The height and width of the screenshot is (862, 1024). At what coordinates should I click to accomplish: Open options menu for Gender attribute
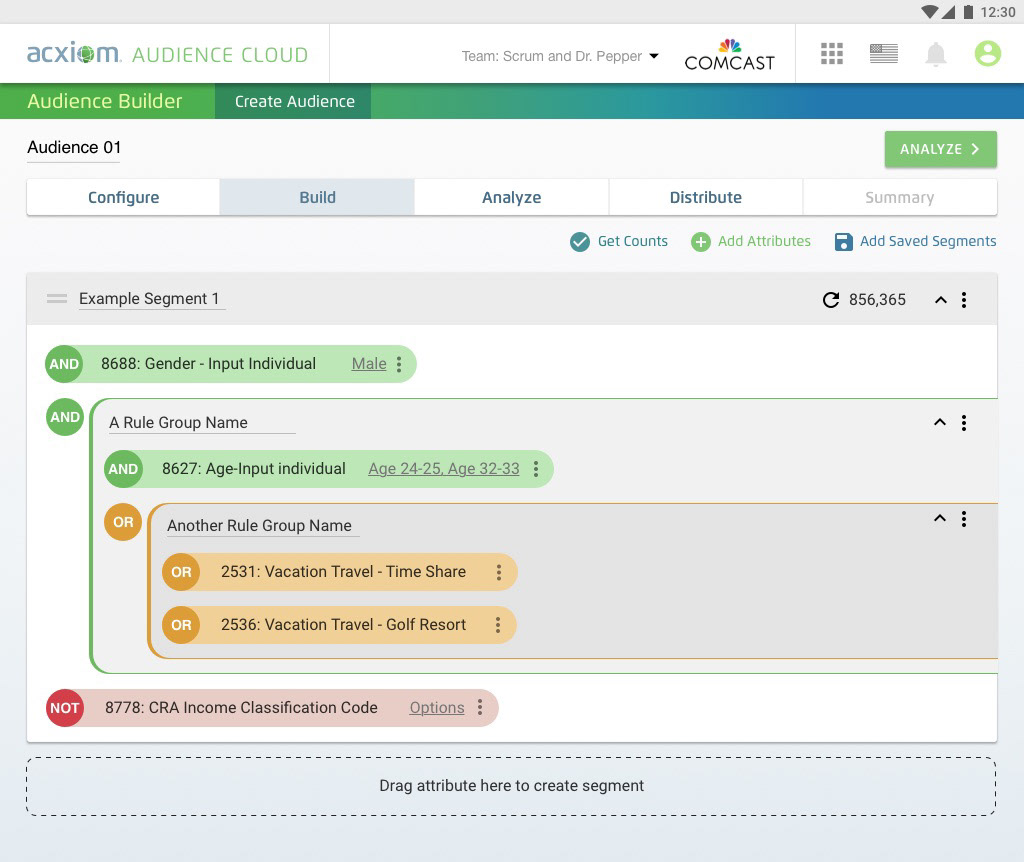(399, 365)
